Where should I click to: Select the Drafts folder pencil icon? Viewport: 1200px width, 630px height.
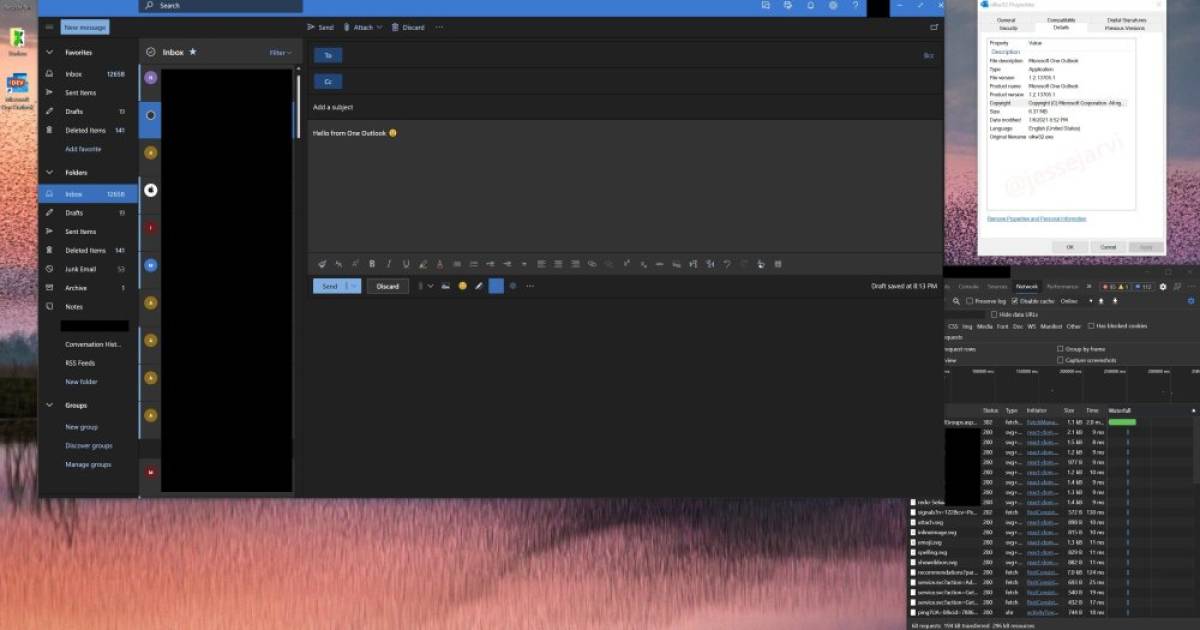[48, 212]
